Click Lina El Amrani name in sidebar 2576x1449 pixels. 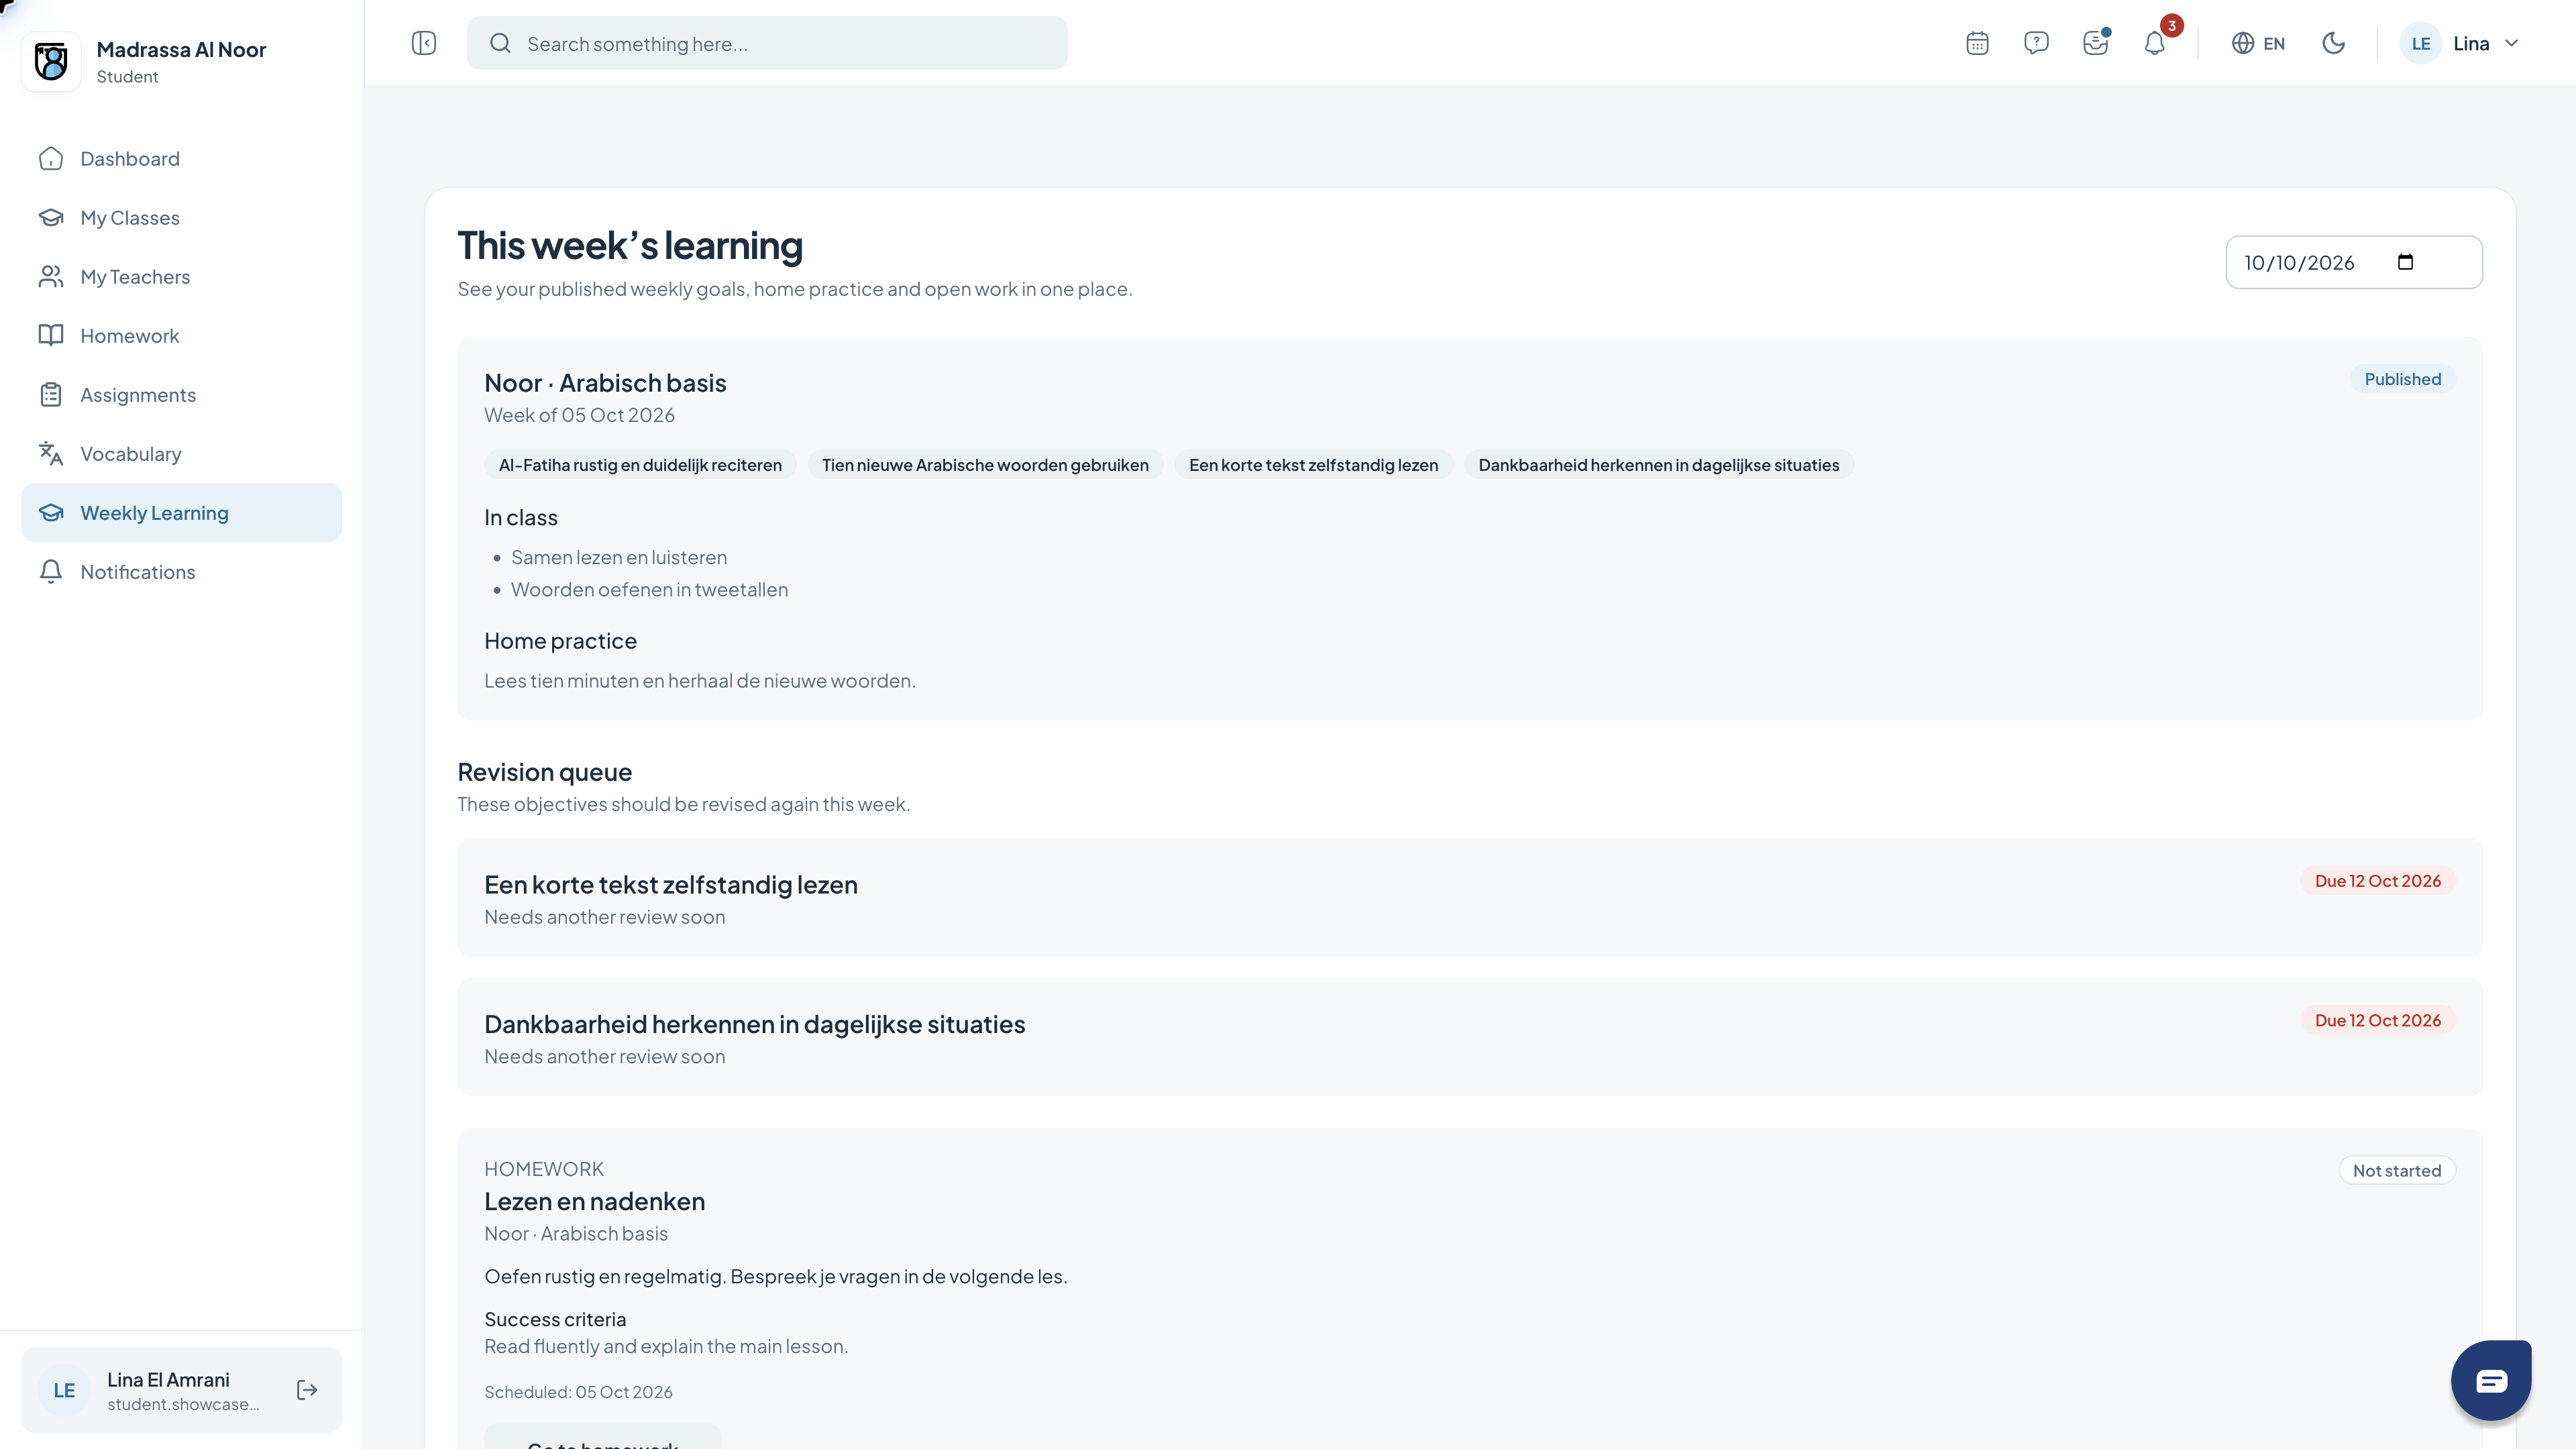coord(168,1379)
